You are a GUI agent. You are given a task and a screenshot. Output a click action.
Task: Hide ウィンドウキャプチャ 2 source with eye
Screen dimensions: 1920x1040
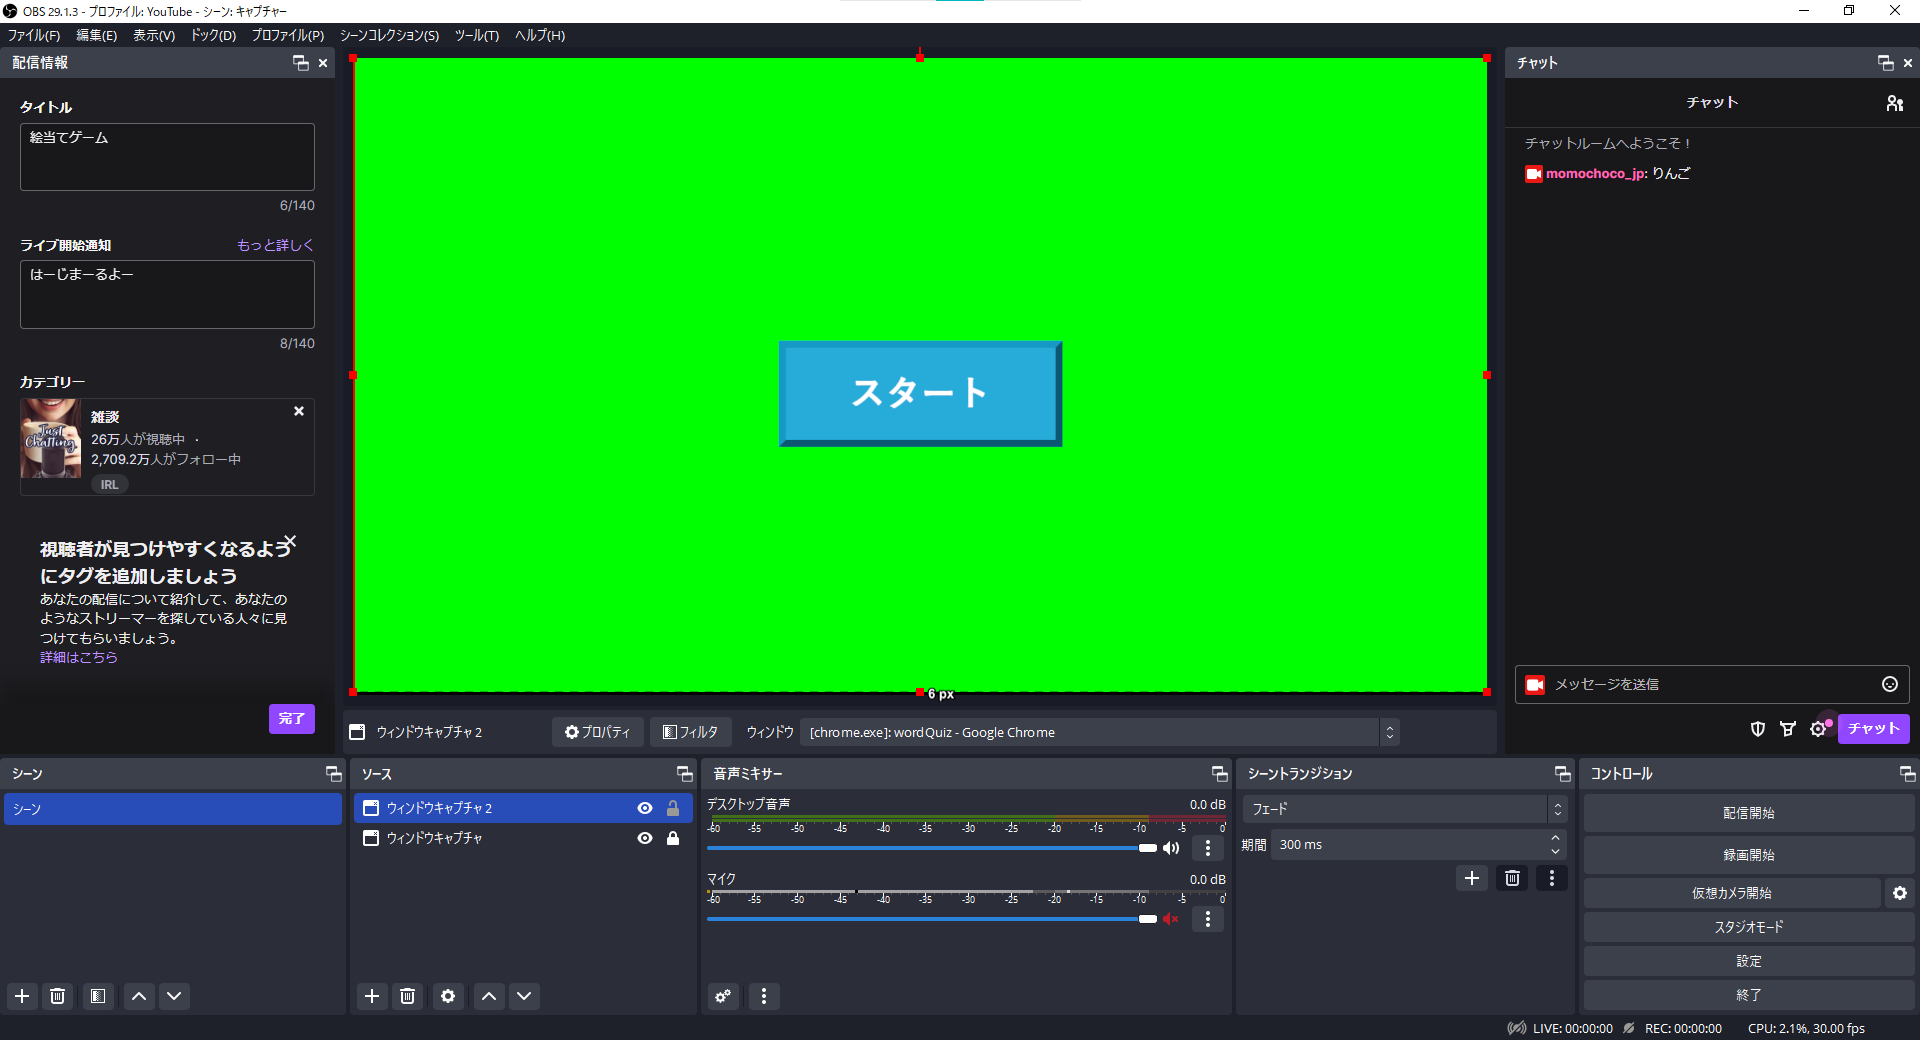pyautogui.click(x=645, y=808)
